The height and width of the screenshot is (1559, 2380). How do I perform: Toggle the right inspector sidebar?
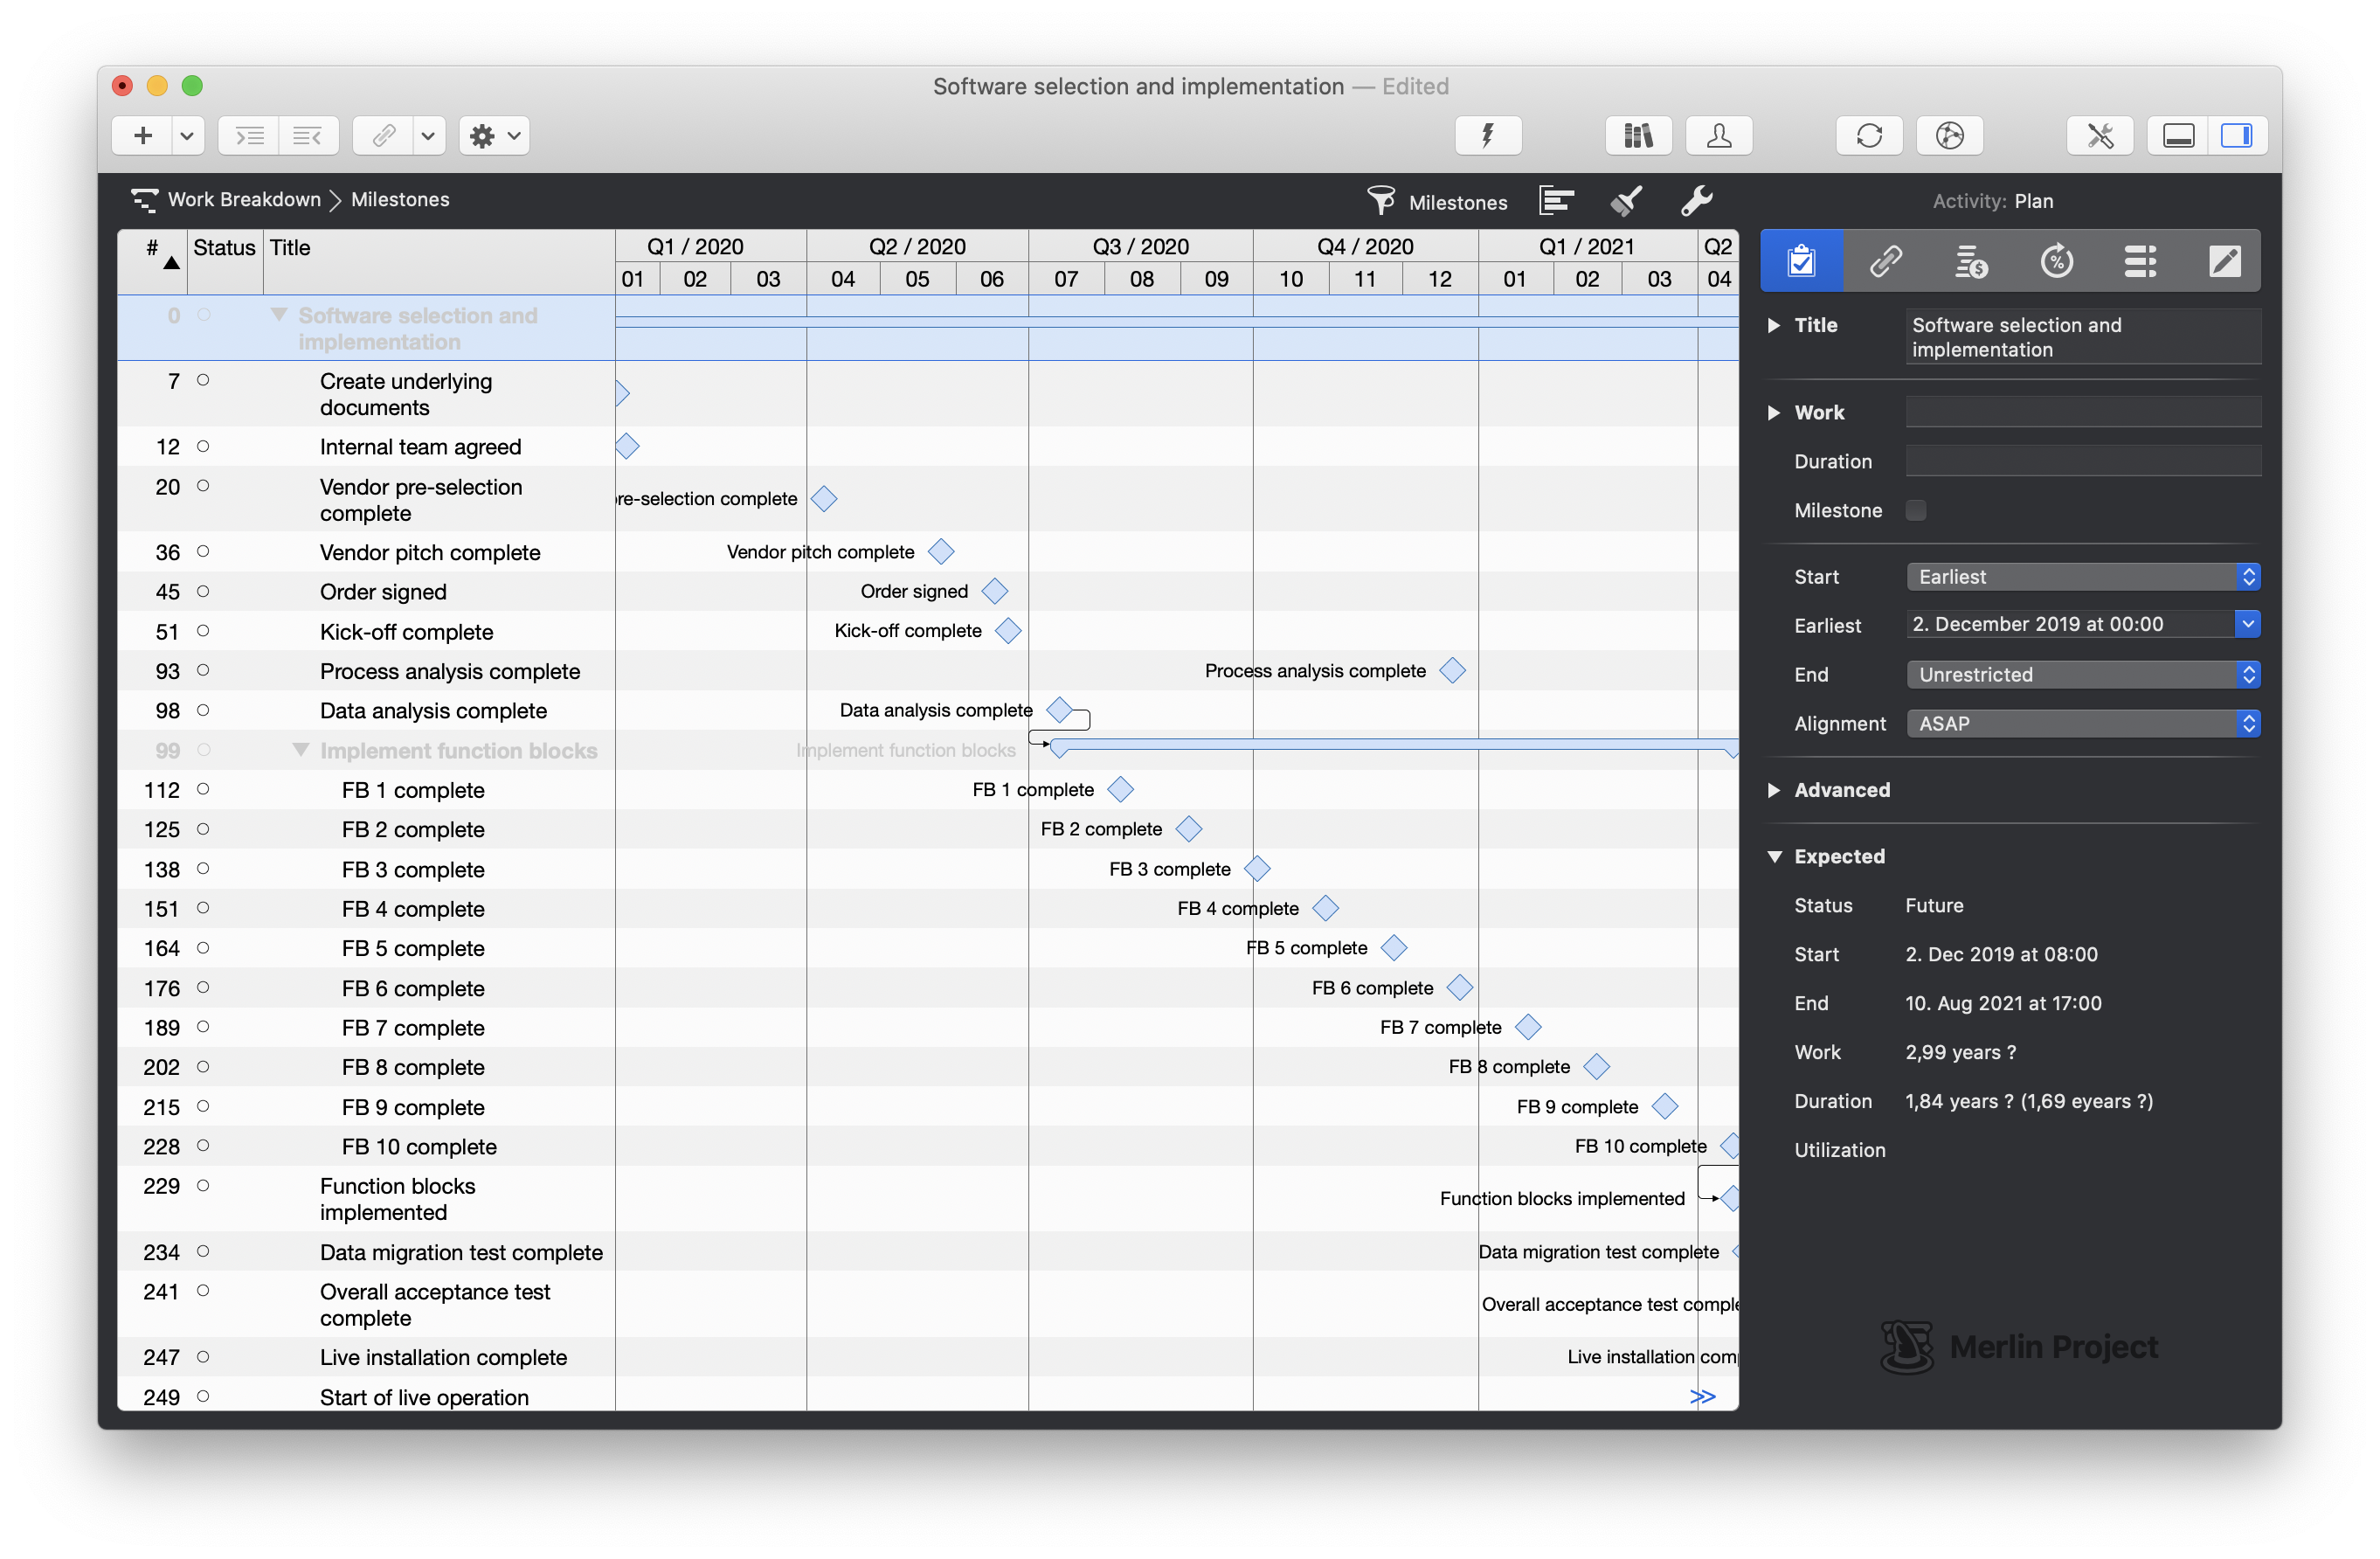(x=2236, y=135)
